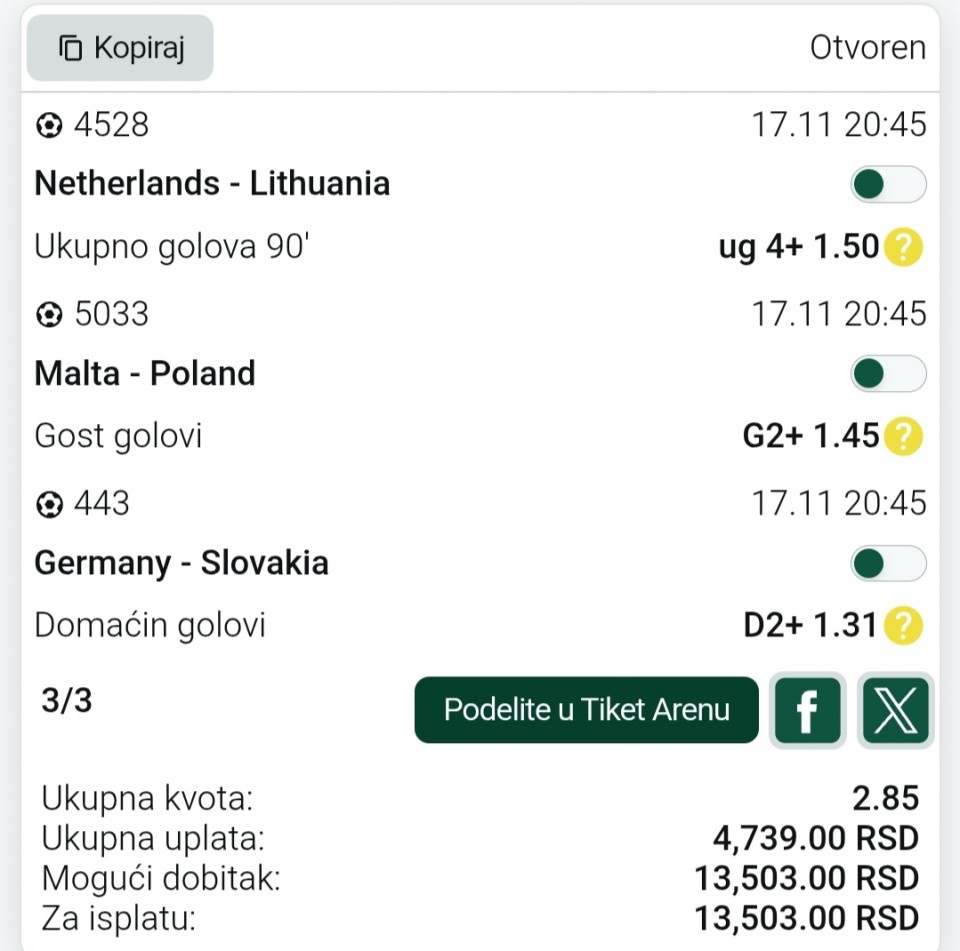This screenshot has width=960, height=951.
Task: Click soccer ball icon beside 5033
Action: point(48,316)
